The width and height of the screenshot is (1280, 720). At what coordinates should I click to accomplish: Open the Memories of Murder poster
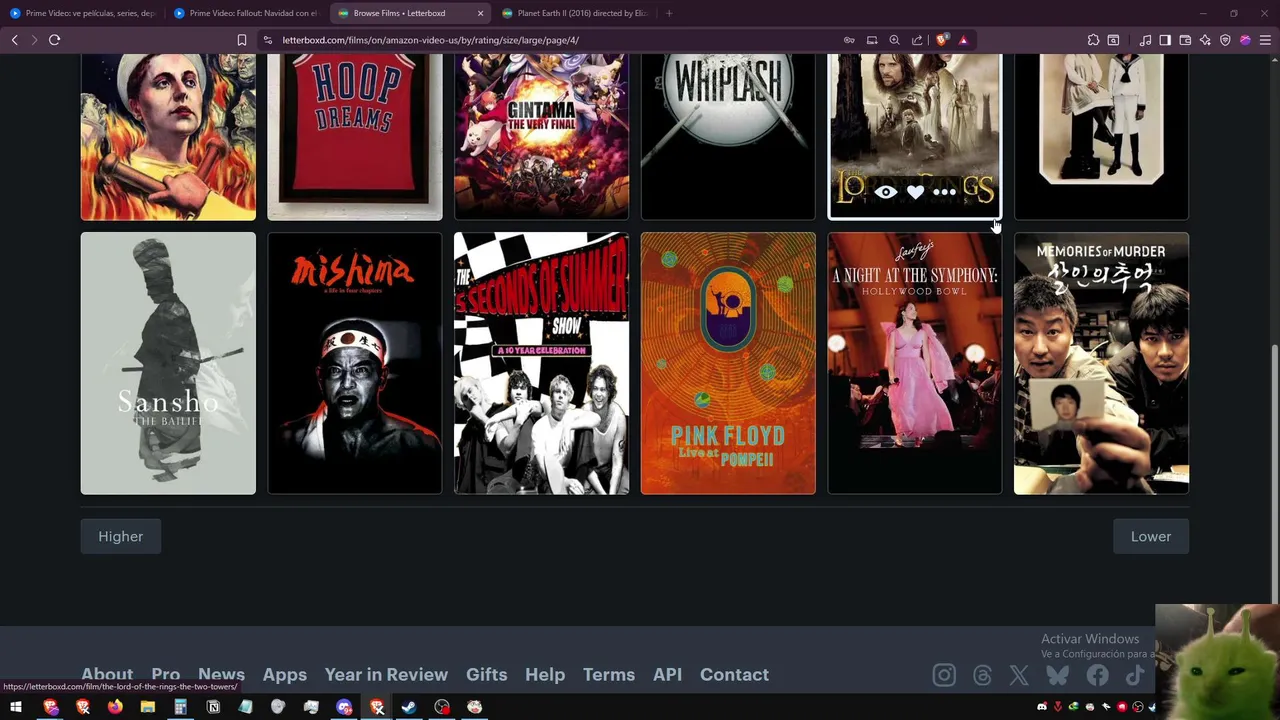(x=1102, y=364)
